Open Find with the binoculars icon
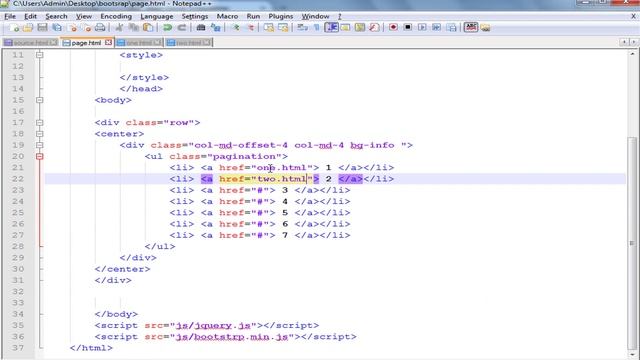The width and height of the screenshot is (640, 360). point(201,28)
